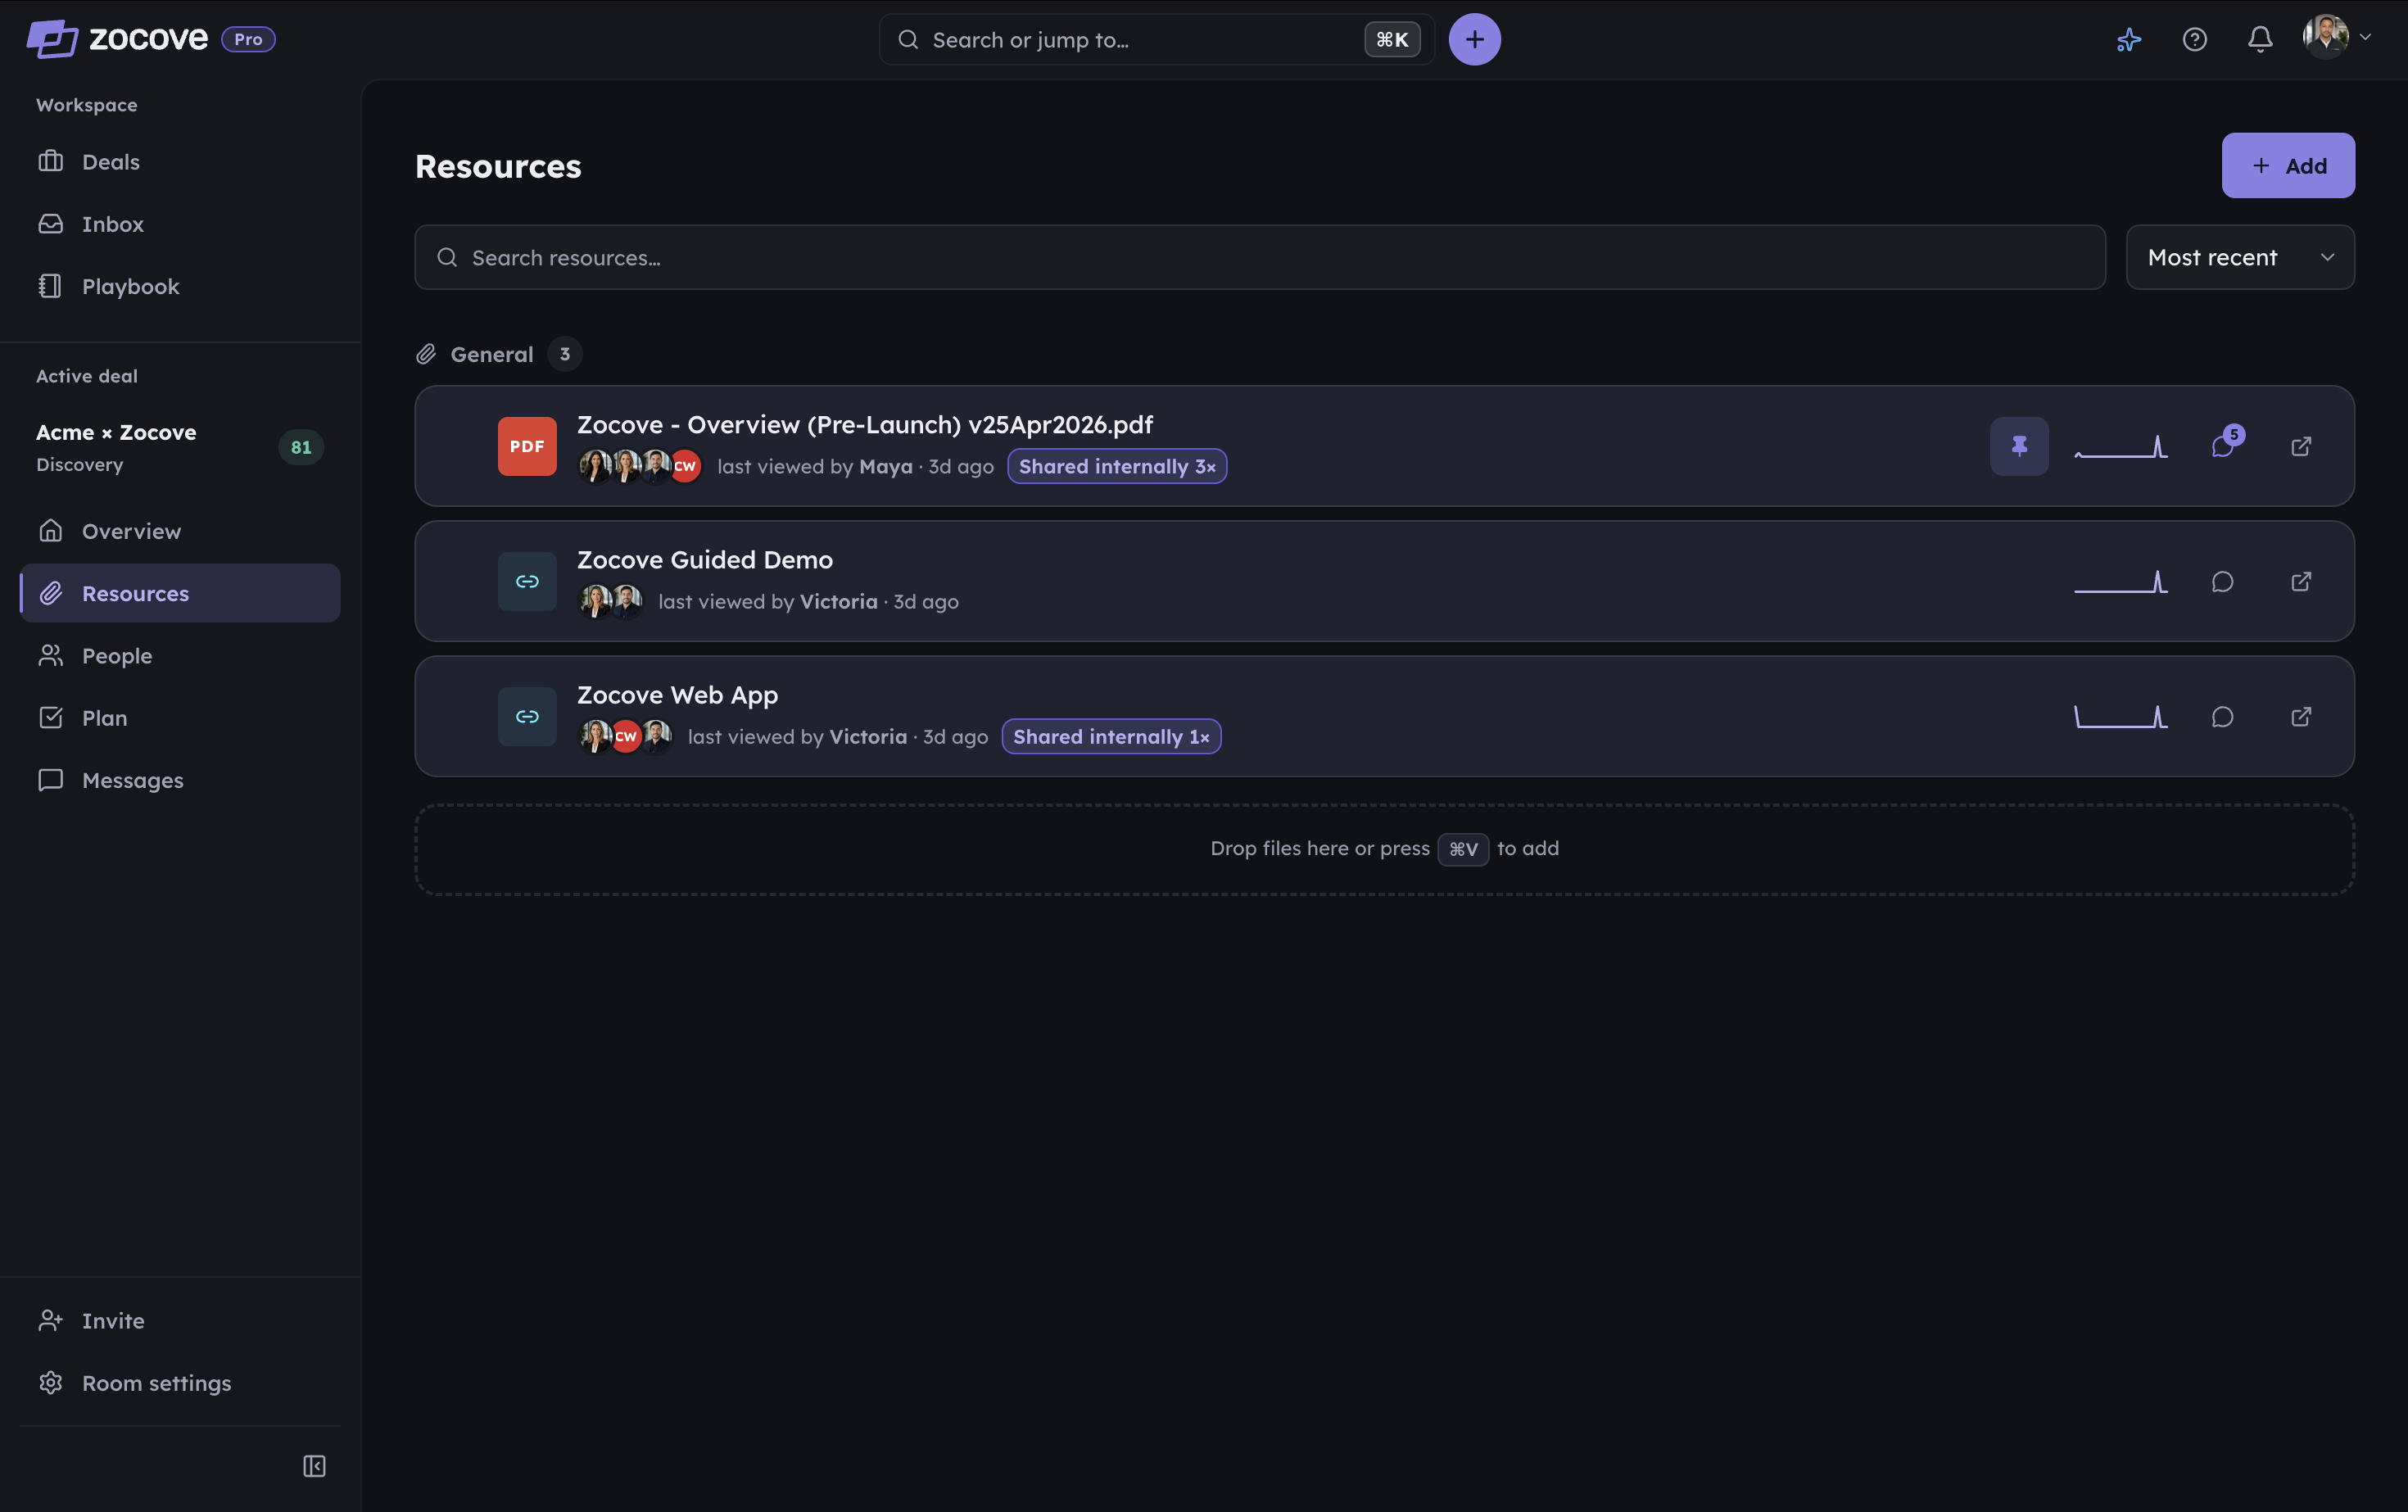The height and width of the screenshot is (1512, 2408).
Task: Click "last viewed by Victoria" on Guided Demo
Action: tap(768, 602)
